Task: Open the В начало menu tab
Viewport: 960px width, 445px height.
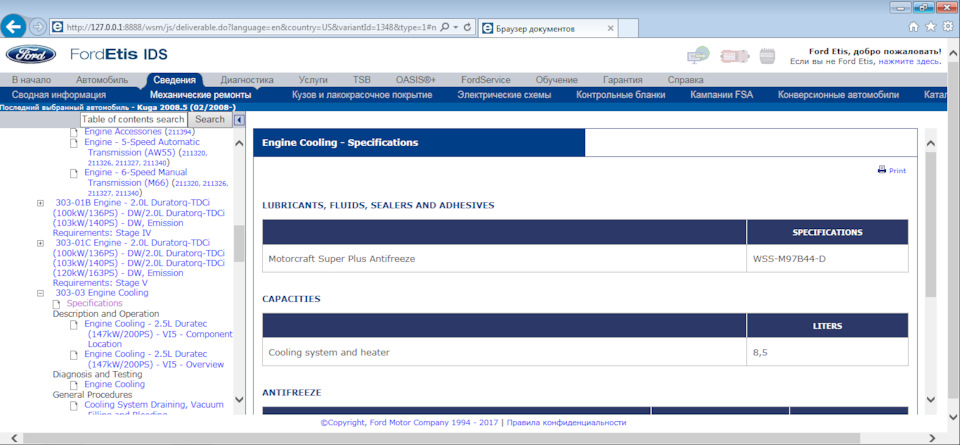Action: coord(31,80)
